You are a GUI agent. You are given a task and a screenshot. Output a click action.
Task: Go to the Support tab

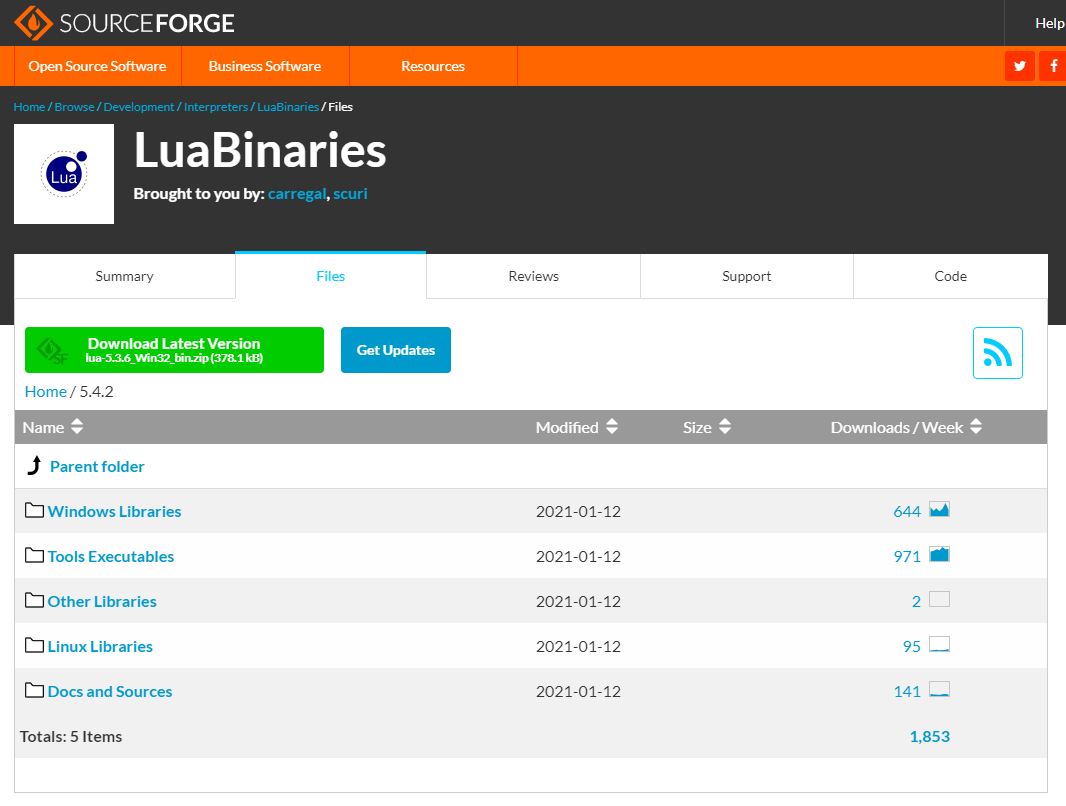[x=746, y=276]
